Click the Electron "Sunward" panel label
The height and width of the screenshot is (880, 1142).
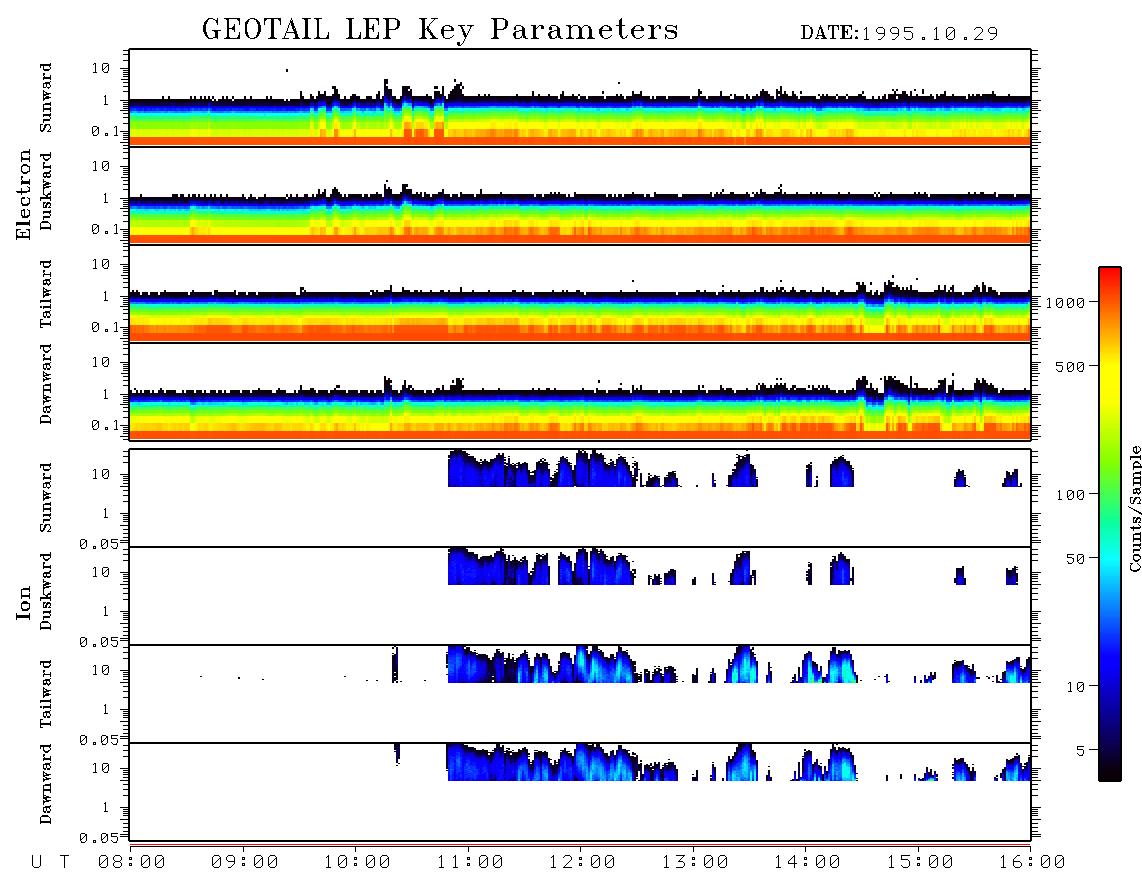point(46,98)
